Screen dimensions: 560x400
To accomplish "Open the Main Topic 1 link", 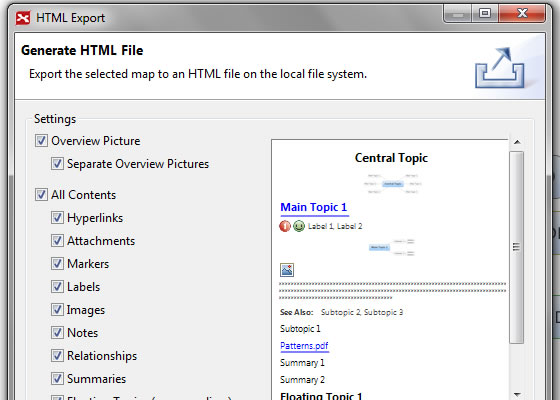I will pyautogui.click(x=314, y=208).
